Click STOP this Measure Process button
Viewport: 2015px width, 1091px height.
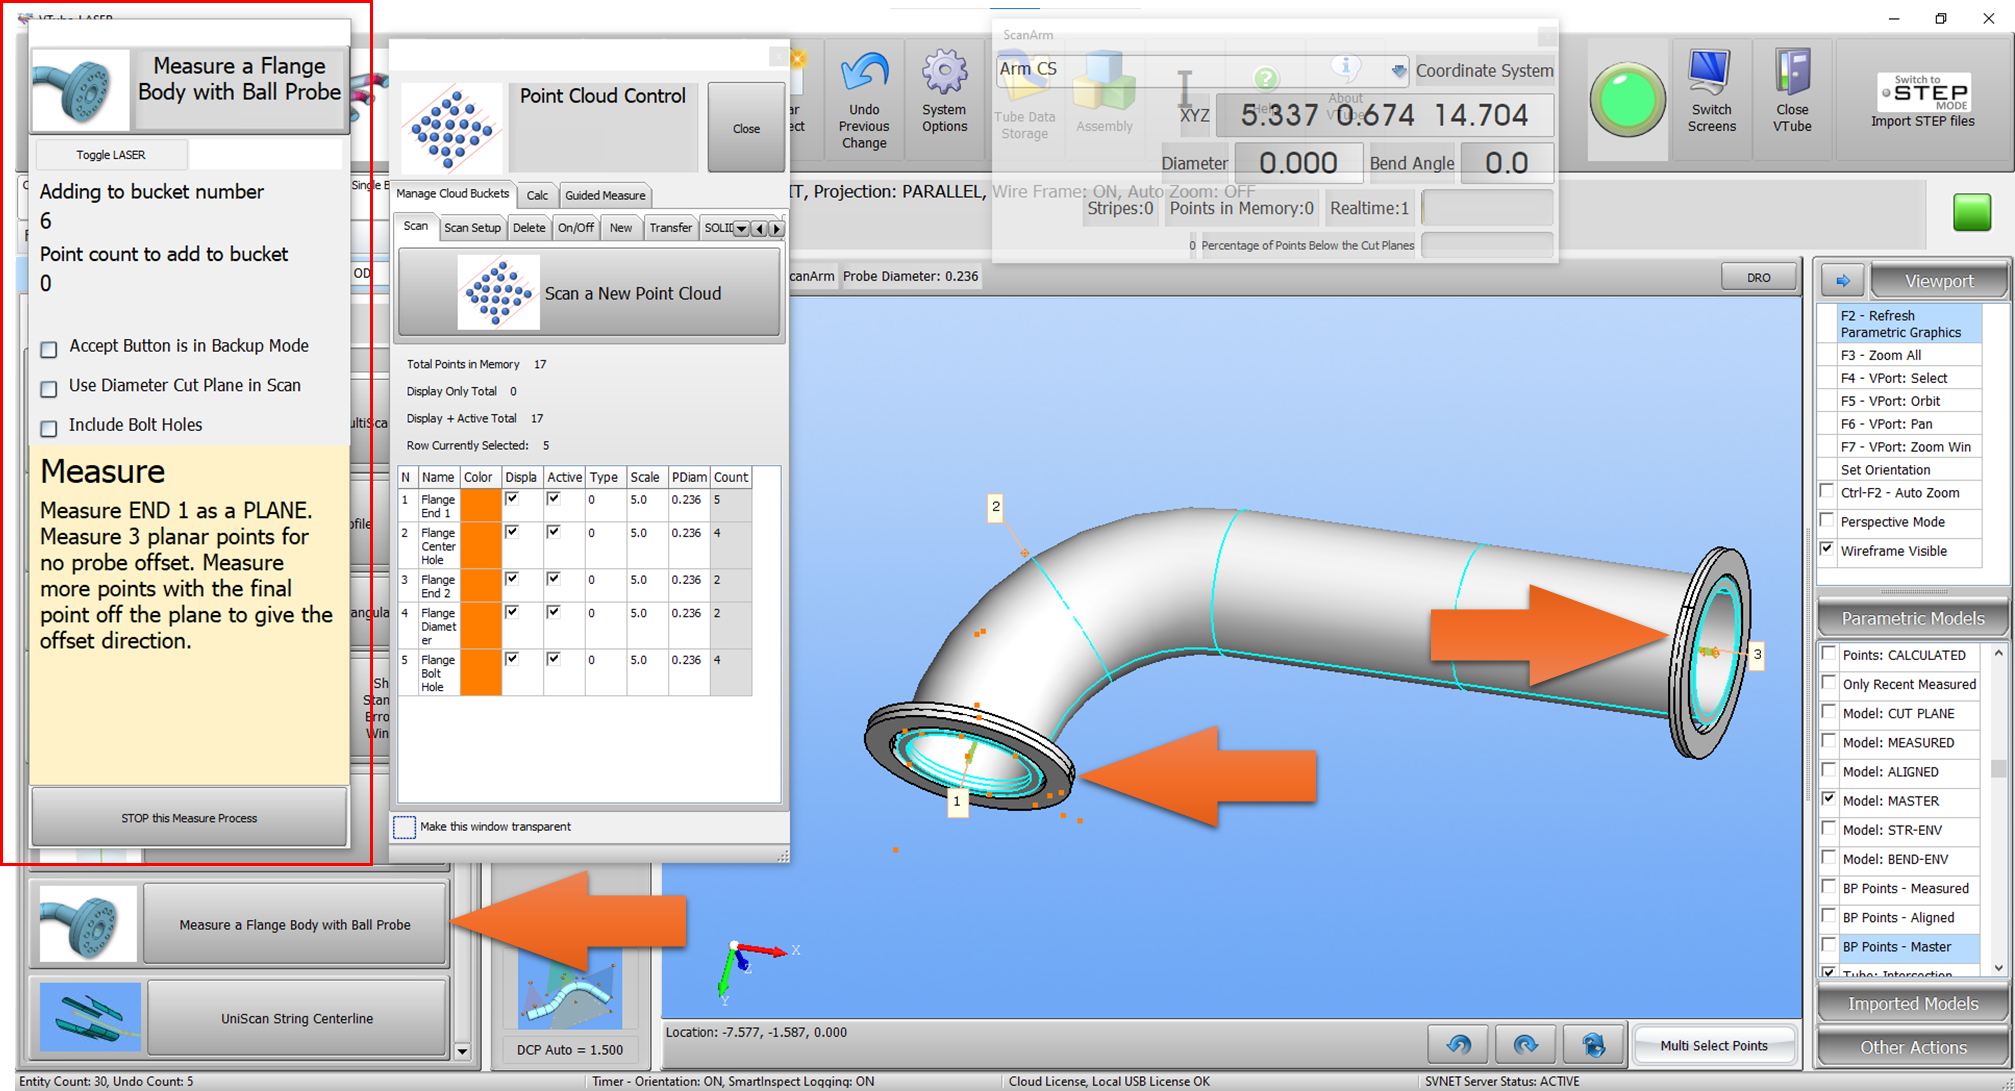click(x=190, y=818)
